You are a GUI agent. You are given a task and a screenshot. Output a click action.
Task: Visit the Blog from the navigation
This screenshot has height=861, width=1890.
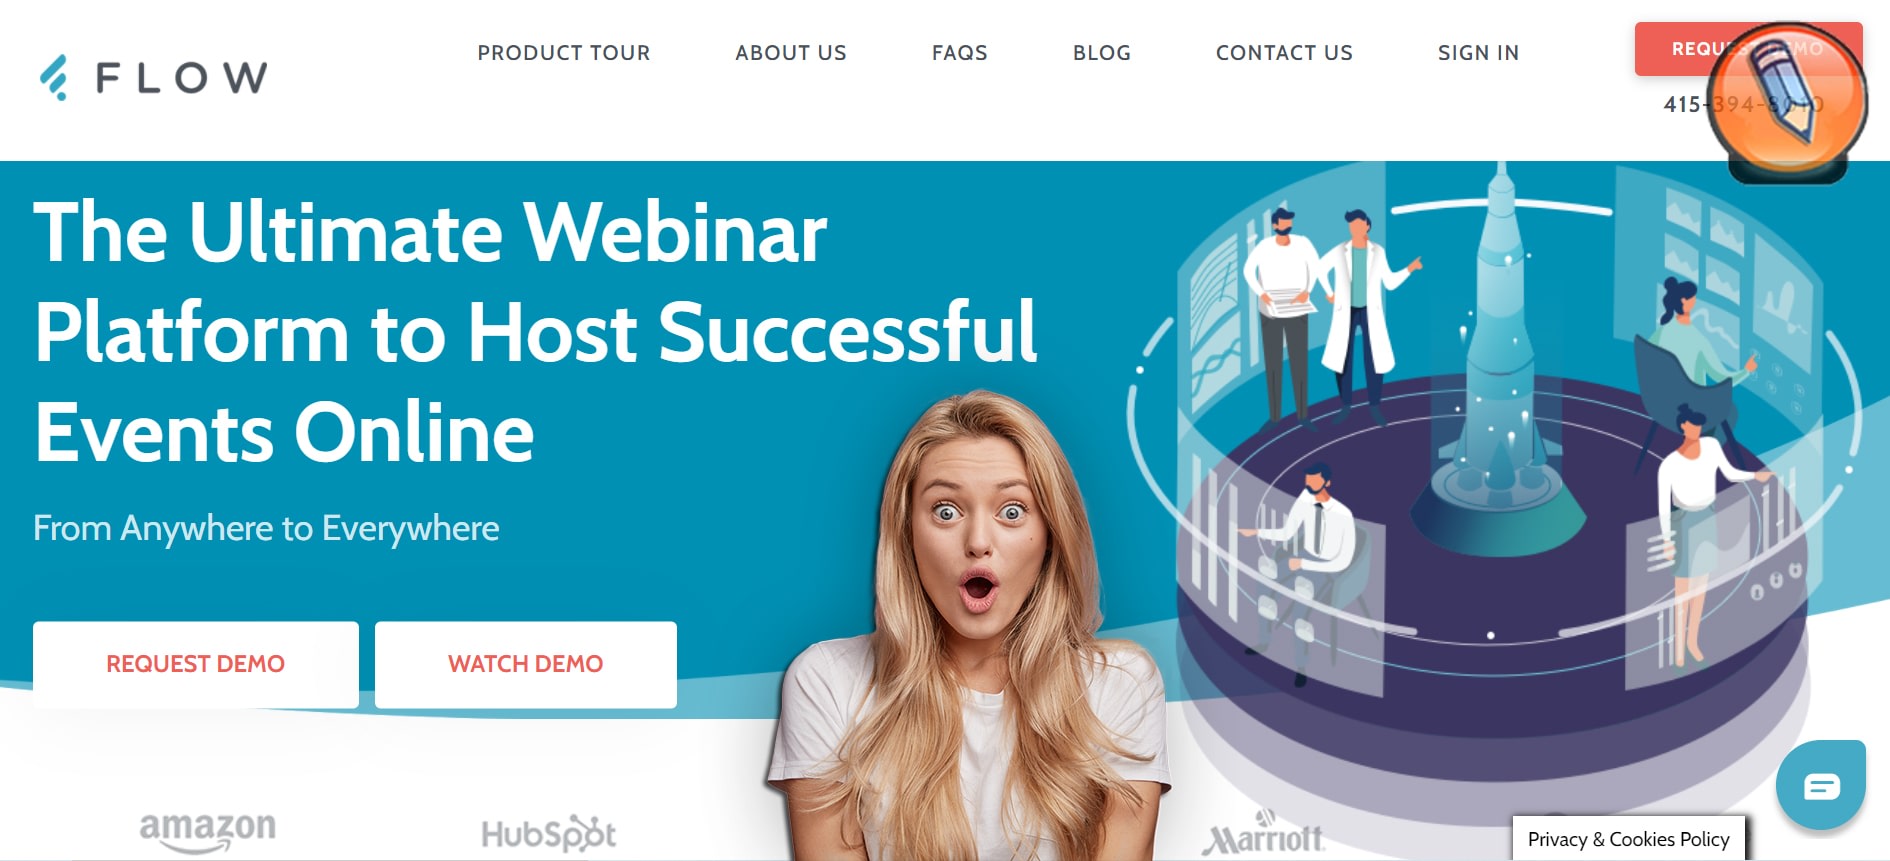tap(1102, 53)
